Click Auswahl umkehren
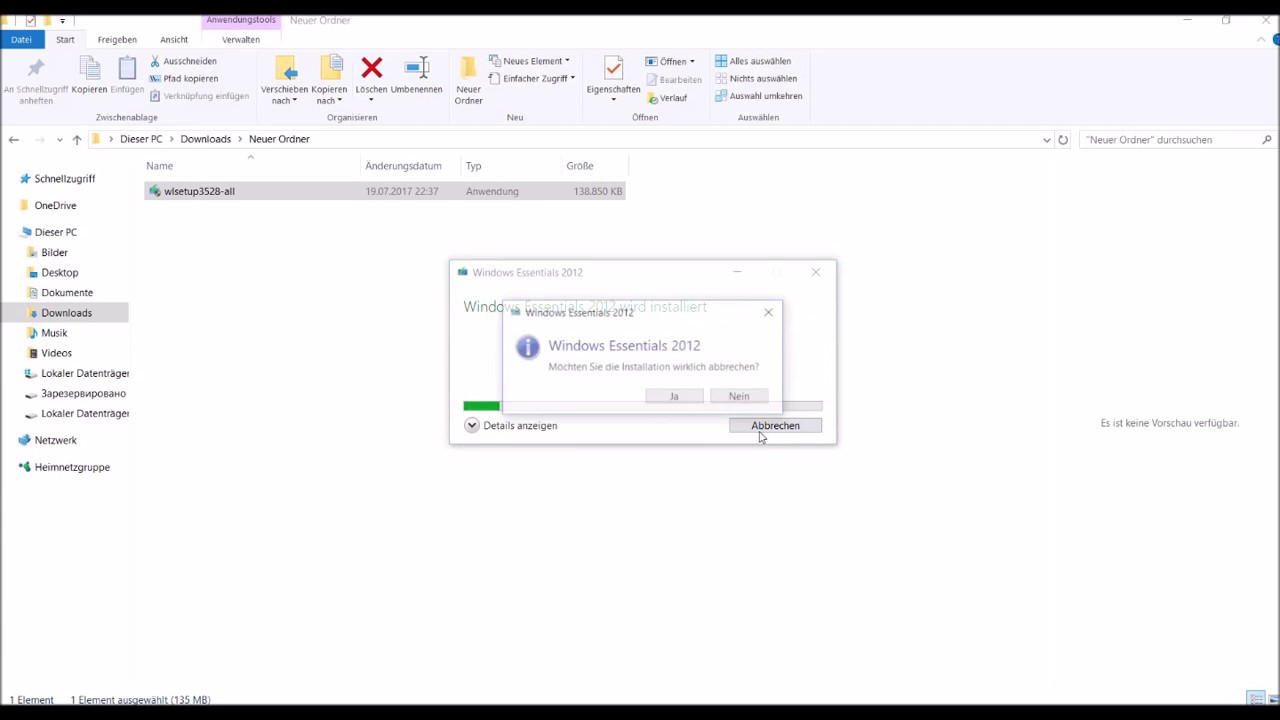Screen dimensions: 1280x720 pyautogui.click(x=759, y=96)
